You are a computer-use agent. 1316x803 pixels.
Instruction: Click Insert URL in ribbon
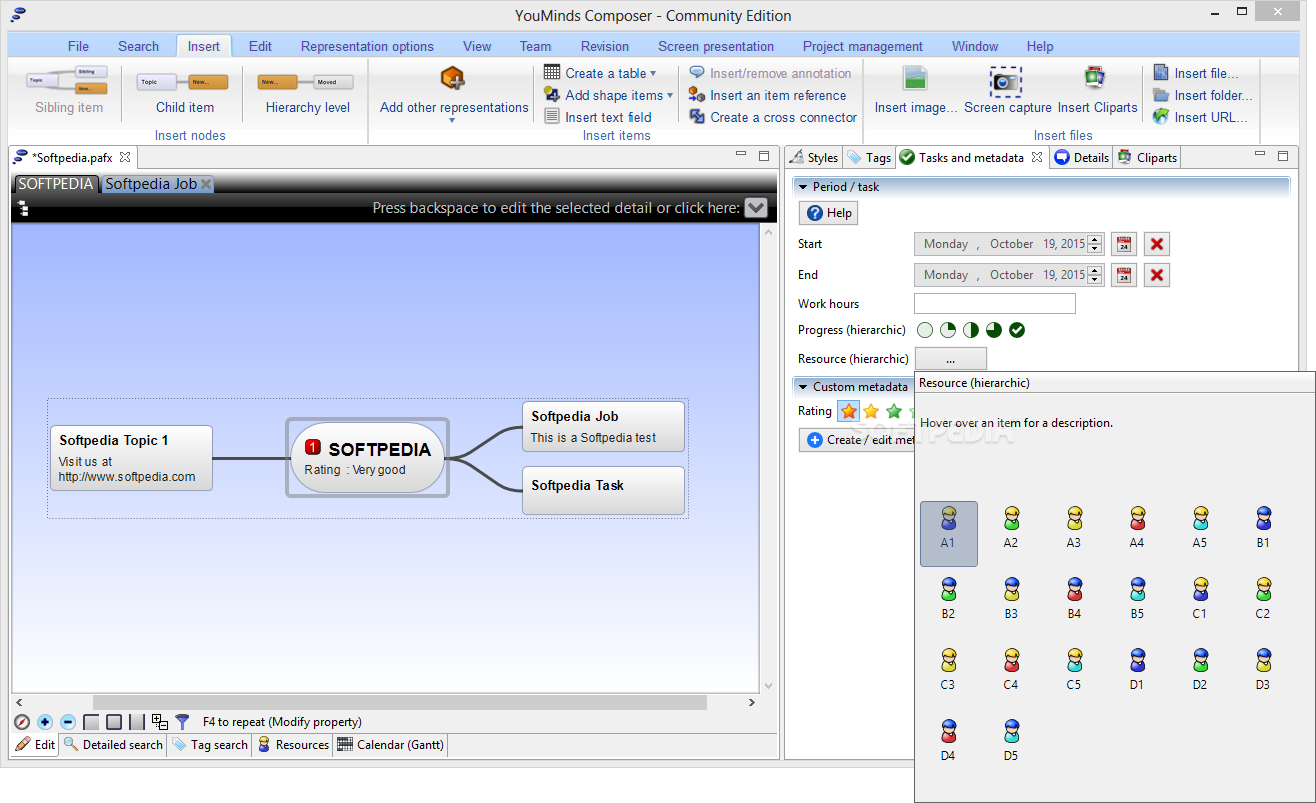coord(1200,117)
